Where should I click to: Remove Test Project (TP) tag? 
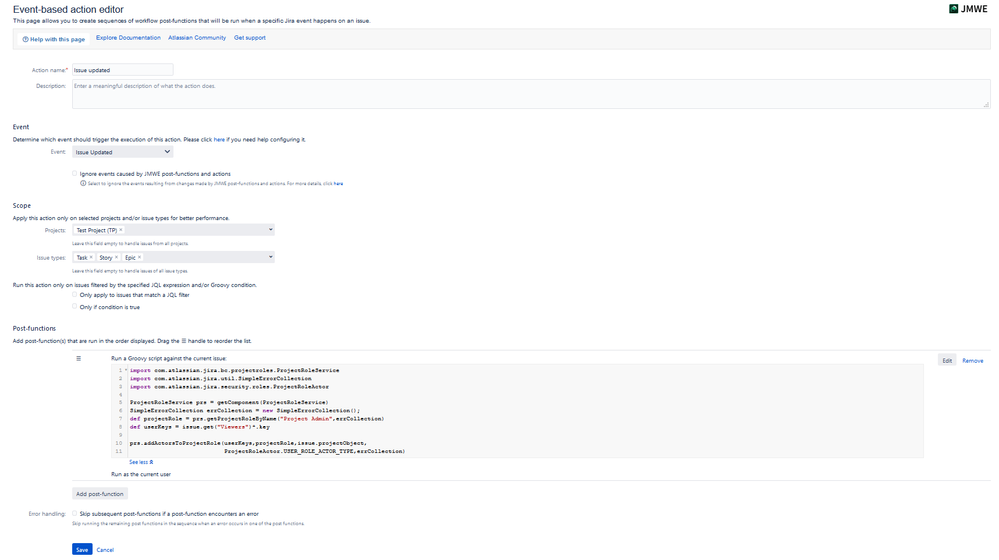point(121,230)
